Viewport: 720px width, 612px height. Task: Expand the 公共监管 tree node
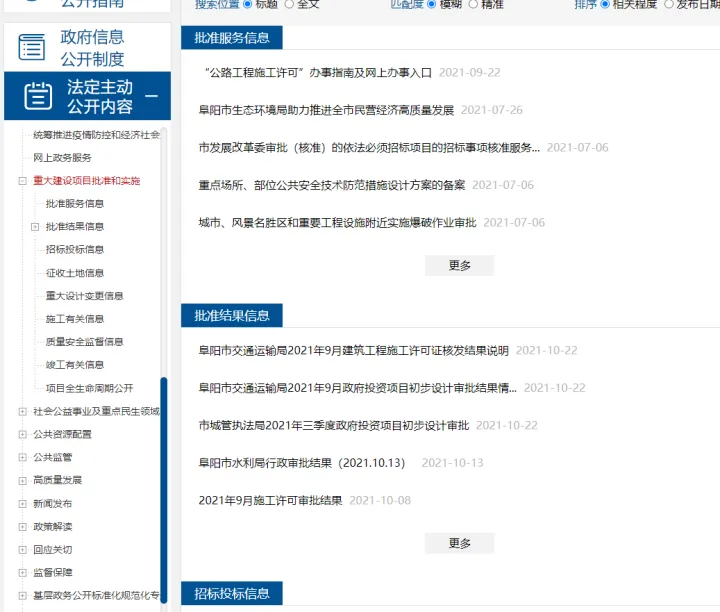tap(22, 457)
